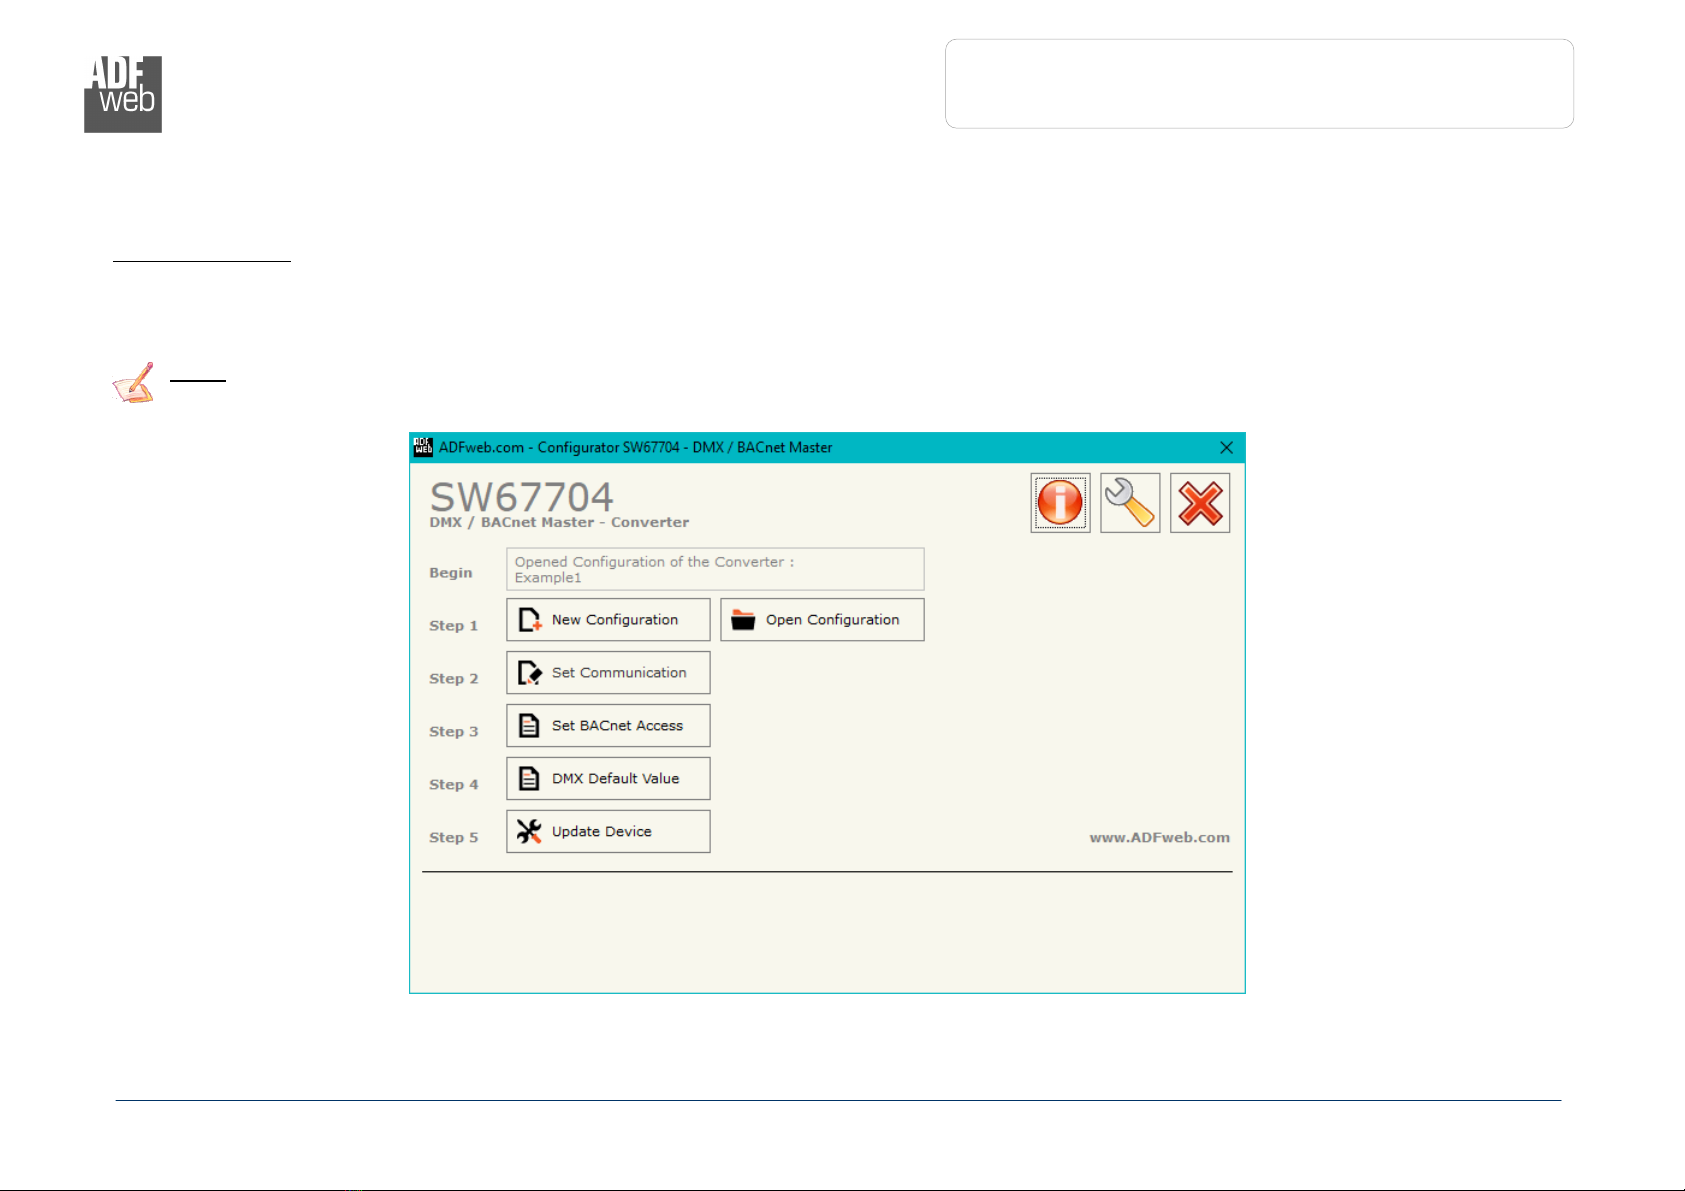Click the Set BACnet Access button
This screenshot has width=1685, height=1191.
point(608,726)
